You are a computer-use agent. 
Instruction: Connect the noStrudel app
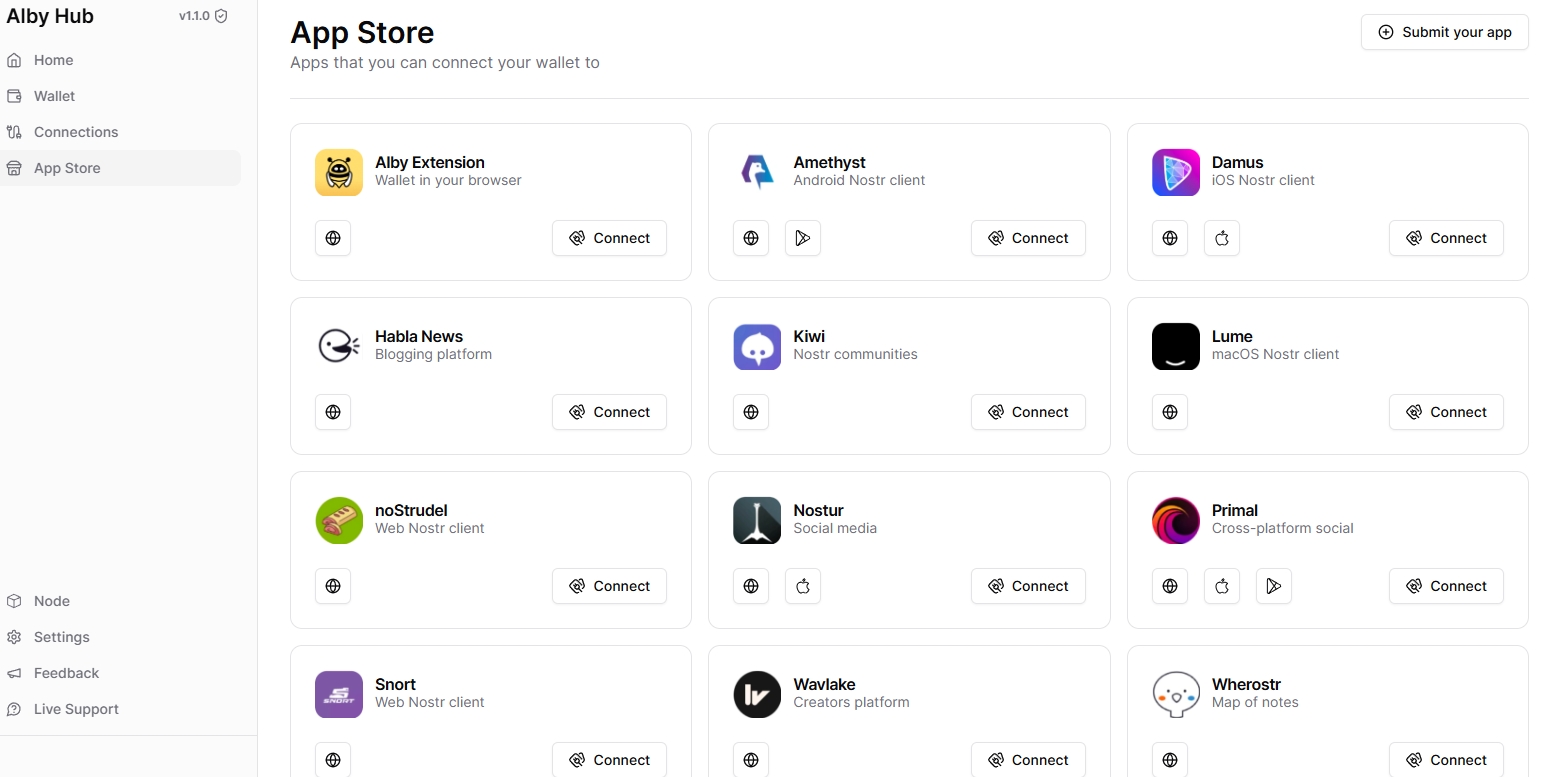click(x=609, y=586)
